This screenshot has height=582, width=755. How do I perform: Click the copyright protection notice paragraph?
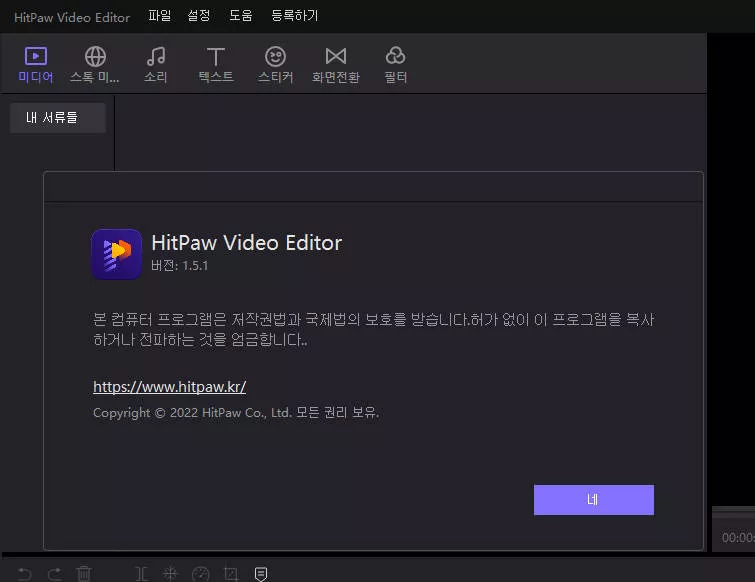coord(374,329)
